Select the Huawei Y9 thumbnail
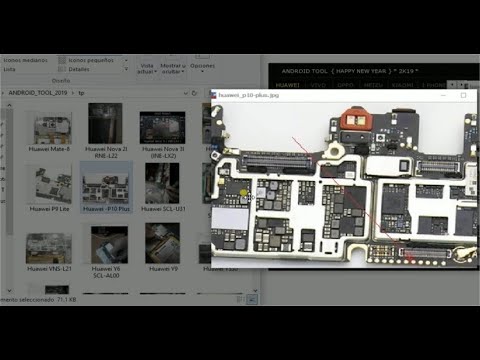 pyautogui.click(x=163, y=248)
